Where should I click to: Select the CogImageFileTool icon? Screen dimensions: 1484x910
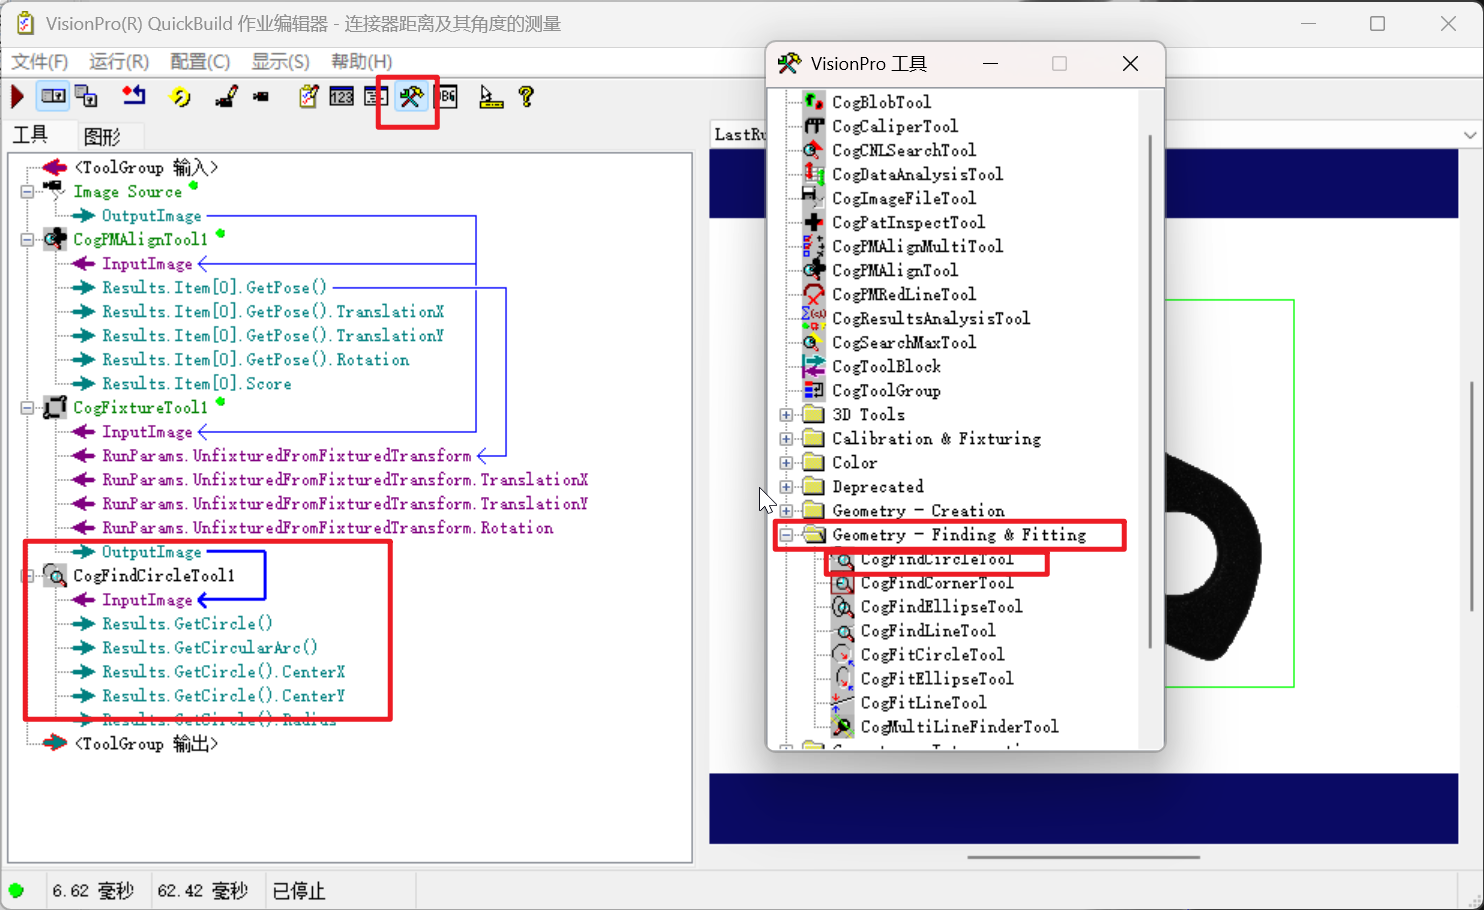(x=814, y=198)
